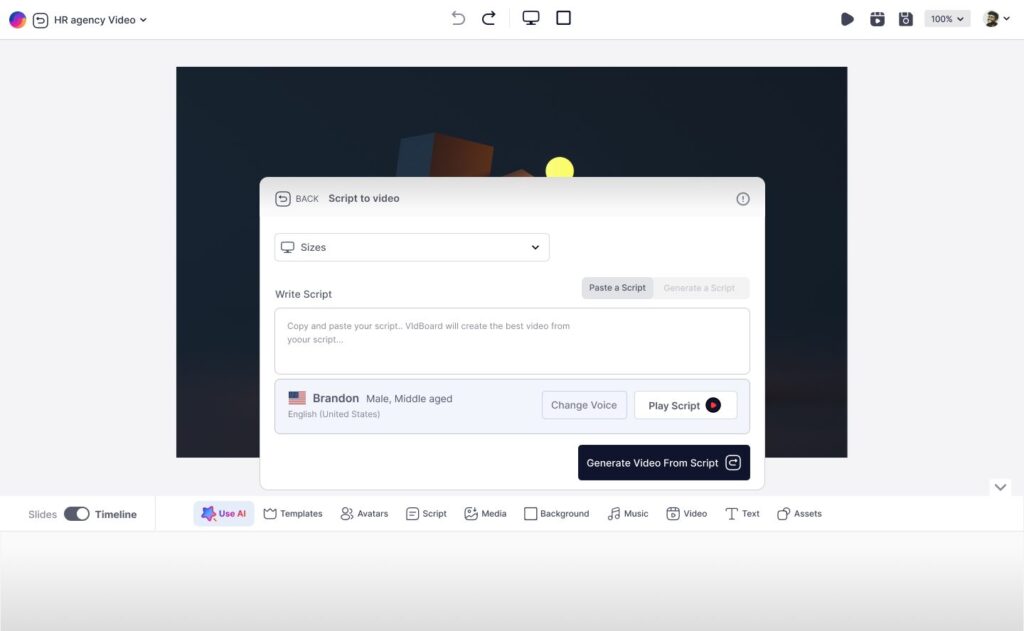This screenshot has height=631, width=1024.
Task: Open the Templates tab
Action: tap(293, 514)
